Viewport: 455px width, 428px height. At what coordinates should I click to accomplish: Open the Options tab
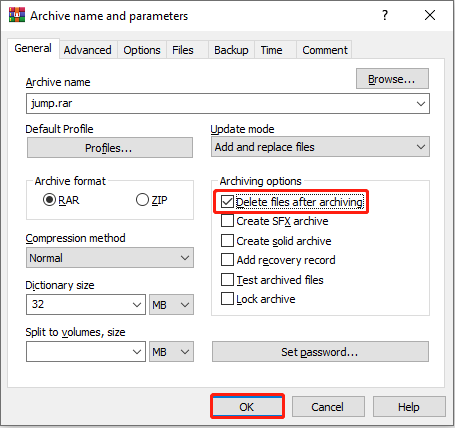142,50
